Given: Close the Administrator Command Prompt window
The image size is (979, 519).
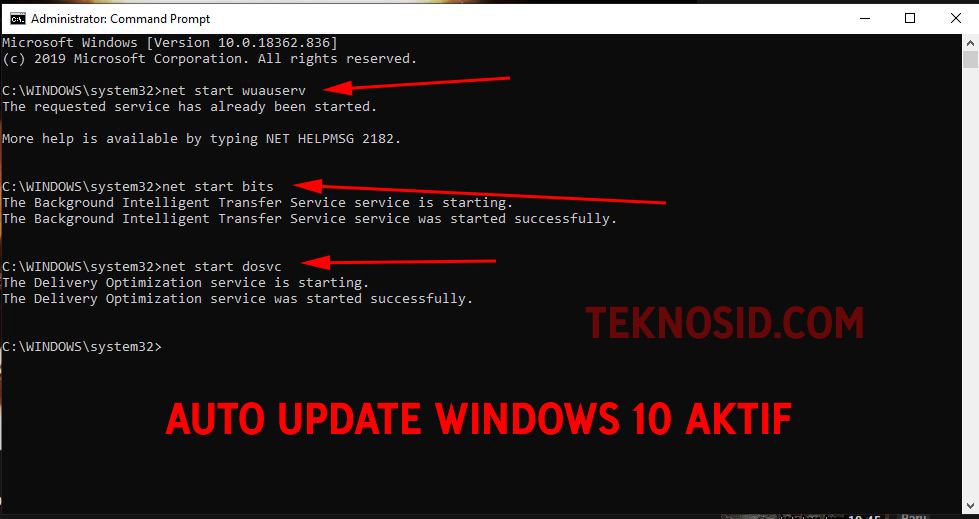Looking at the screenshot, I should (955, 19).
